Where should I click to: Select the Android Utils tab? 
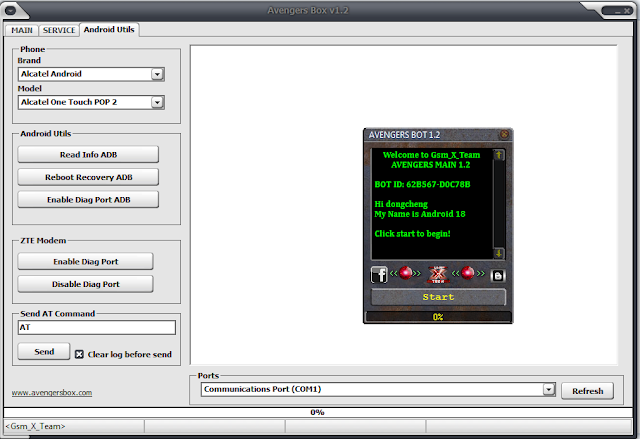click(x=109, y=29)
